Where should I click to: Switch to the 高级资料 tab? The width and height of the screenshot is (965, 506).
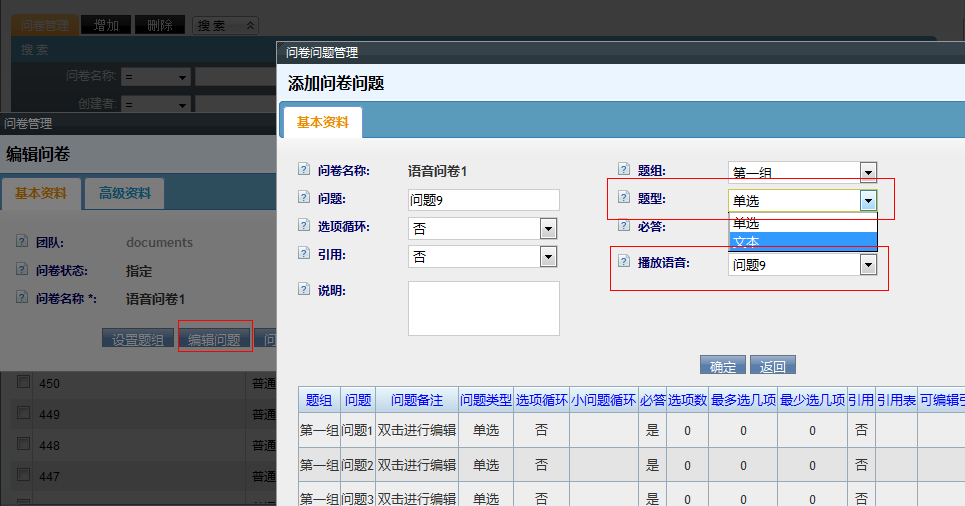(124, 193)
